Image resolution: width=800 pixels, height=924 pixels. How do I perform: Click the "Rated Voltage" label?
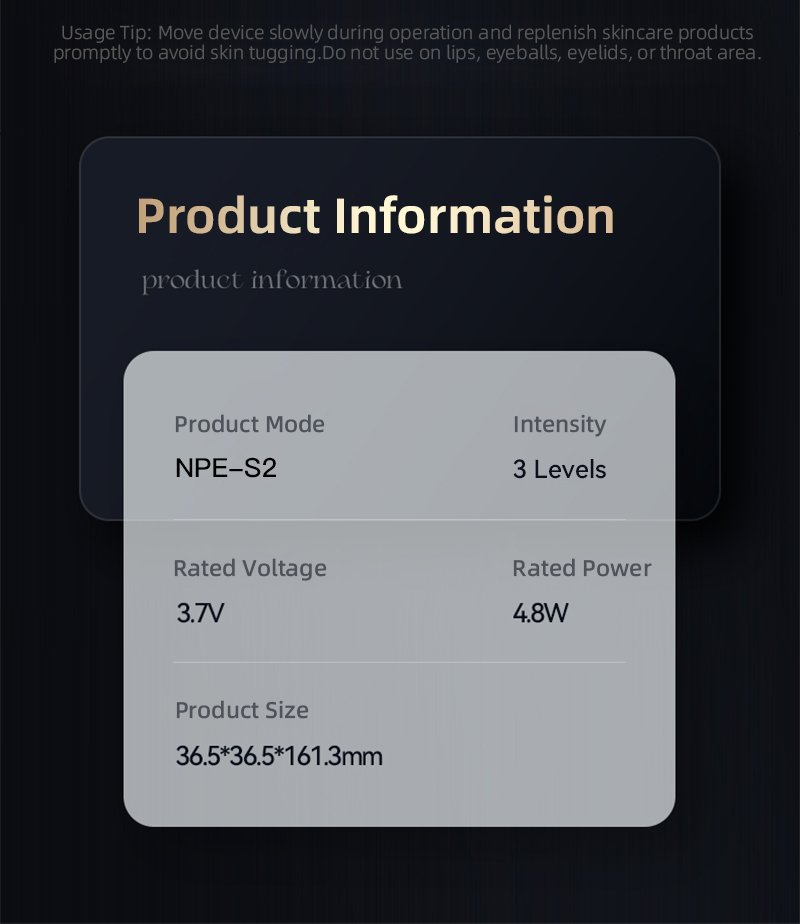[249, 568]
